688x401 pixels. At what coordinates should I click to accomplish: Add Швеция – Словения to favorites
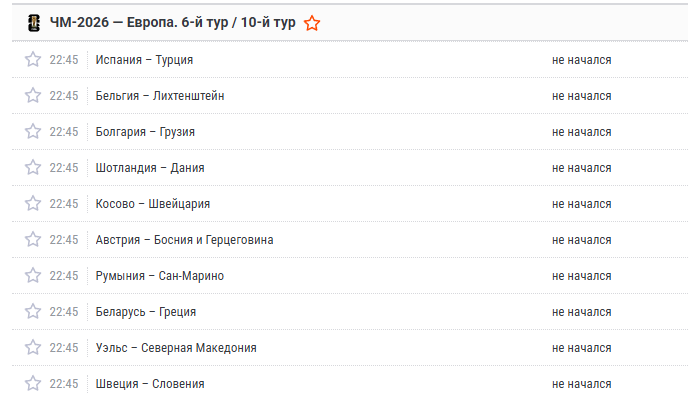click(x=33, y=383)
